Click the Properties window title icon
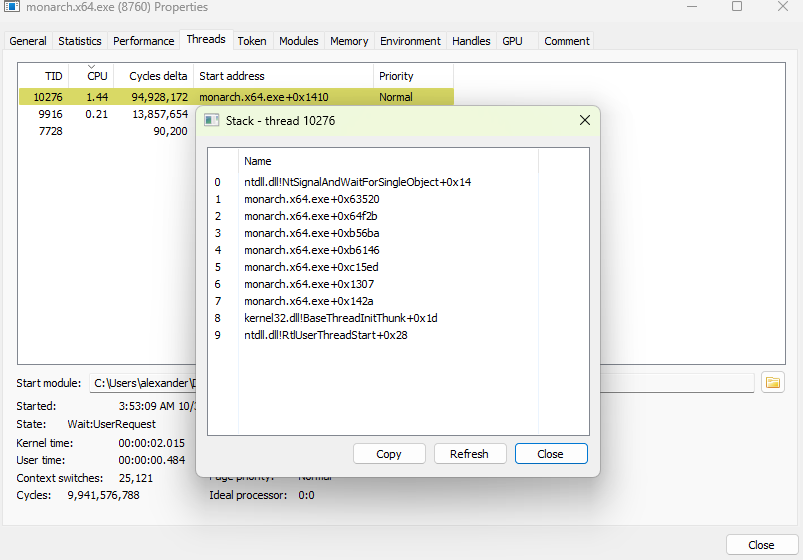Screen dimensions: 803x560 [11, 7]
